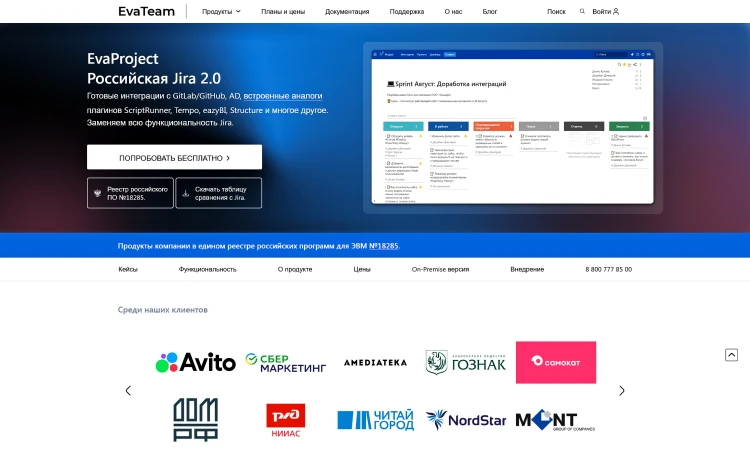Screen dimensions: 750x463
Task: Jump to the О продукте section
Action: coord(295,269)
